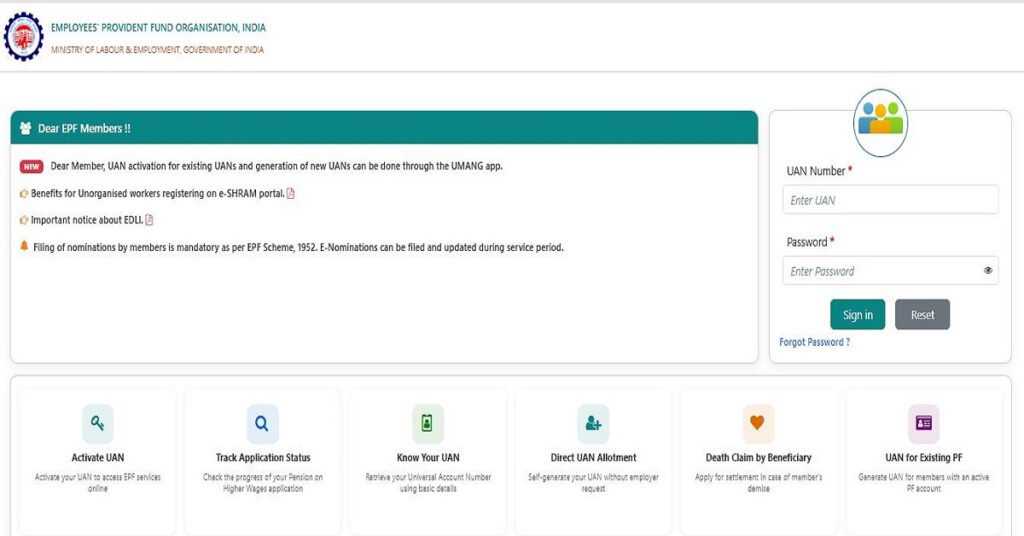Click the bell icon beside the nominations notice
The image size is (1024, 536).
click(x=24, y=246)
